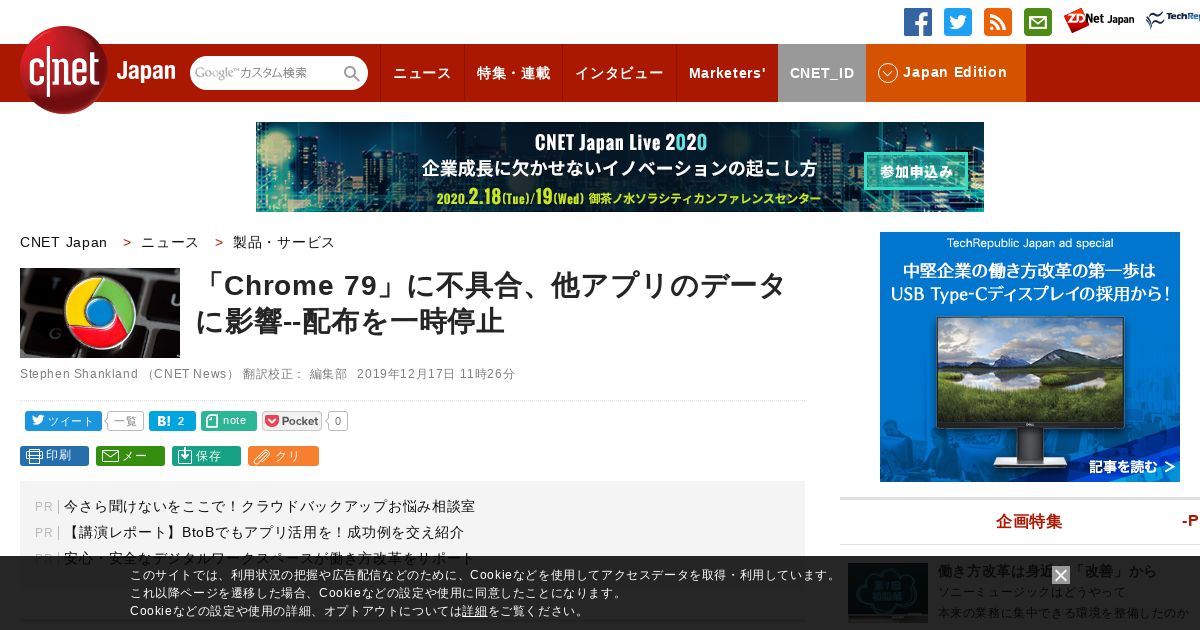Click author text Stephen Shankland (CNET News)

click(127, 374)
